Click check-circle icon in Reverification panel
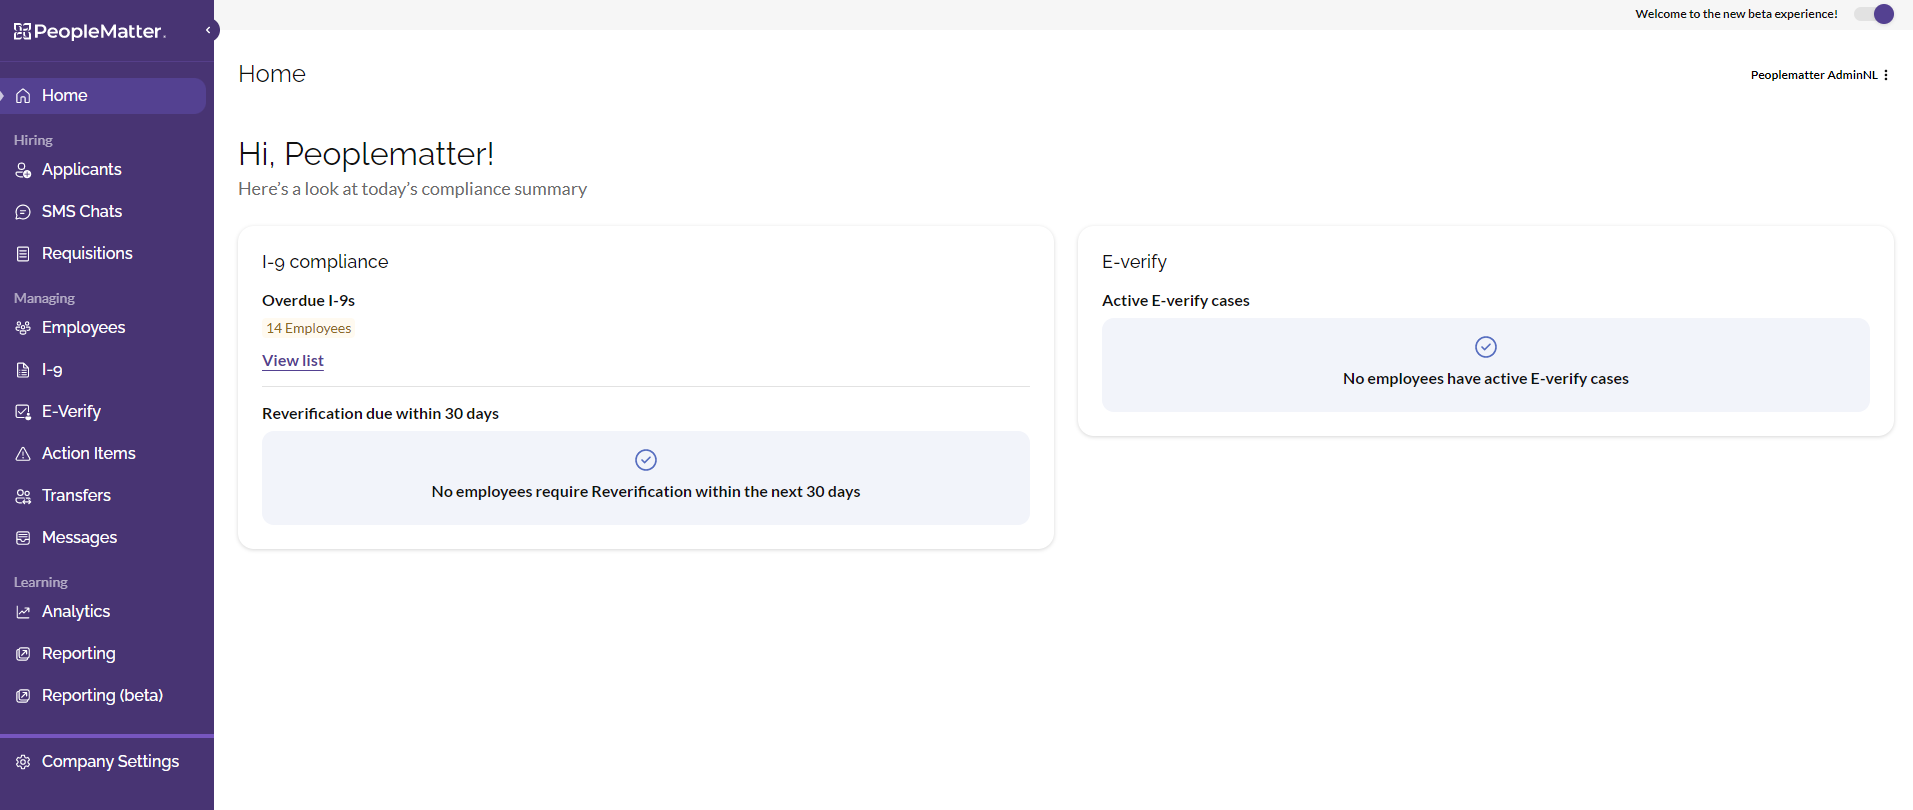This screenshot has width=1913, height=810. pyautogui.click(x=646, y=460)
